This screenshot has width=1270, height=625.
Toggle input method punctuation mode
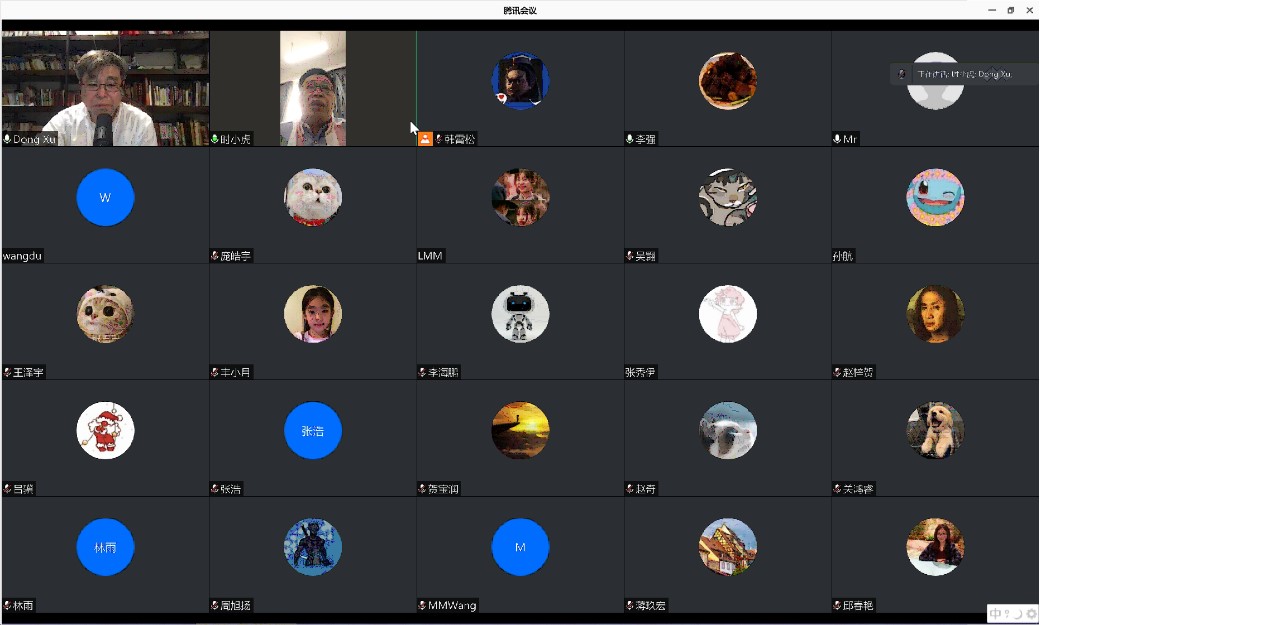tap(1007, 614)
